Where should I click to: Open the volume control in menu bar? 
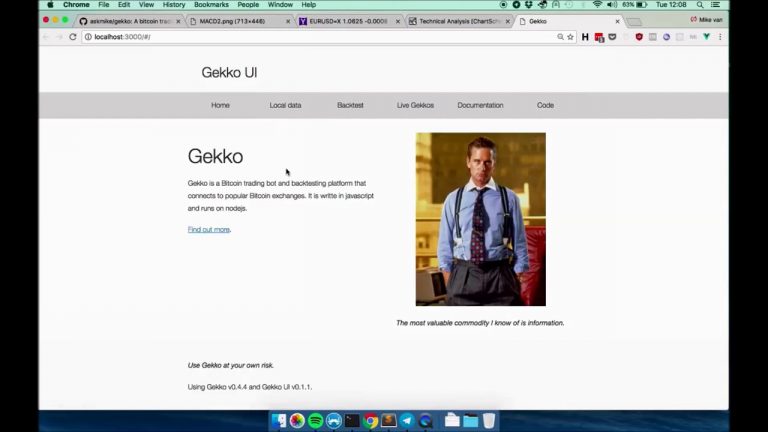612,5
